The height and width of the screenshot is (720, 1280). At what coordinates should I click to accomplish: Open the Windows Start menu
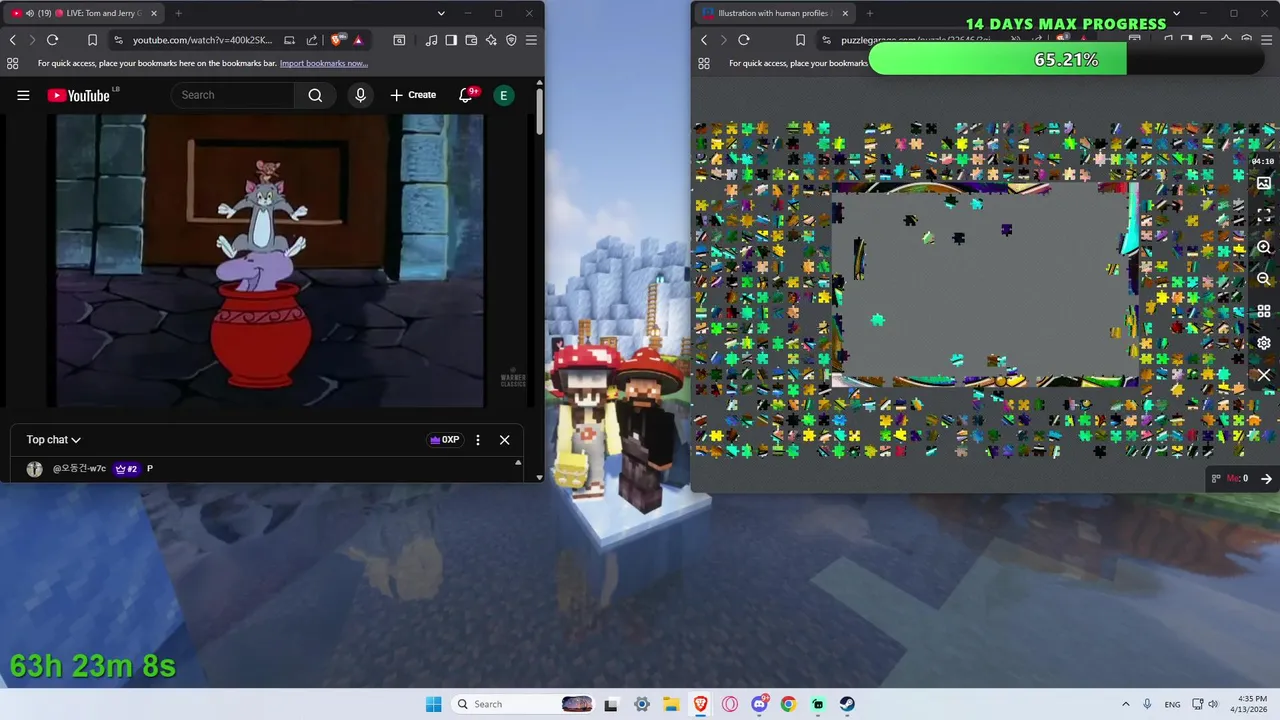click(x=433, y=704)
